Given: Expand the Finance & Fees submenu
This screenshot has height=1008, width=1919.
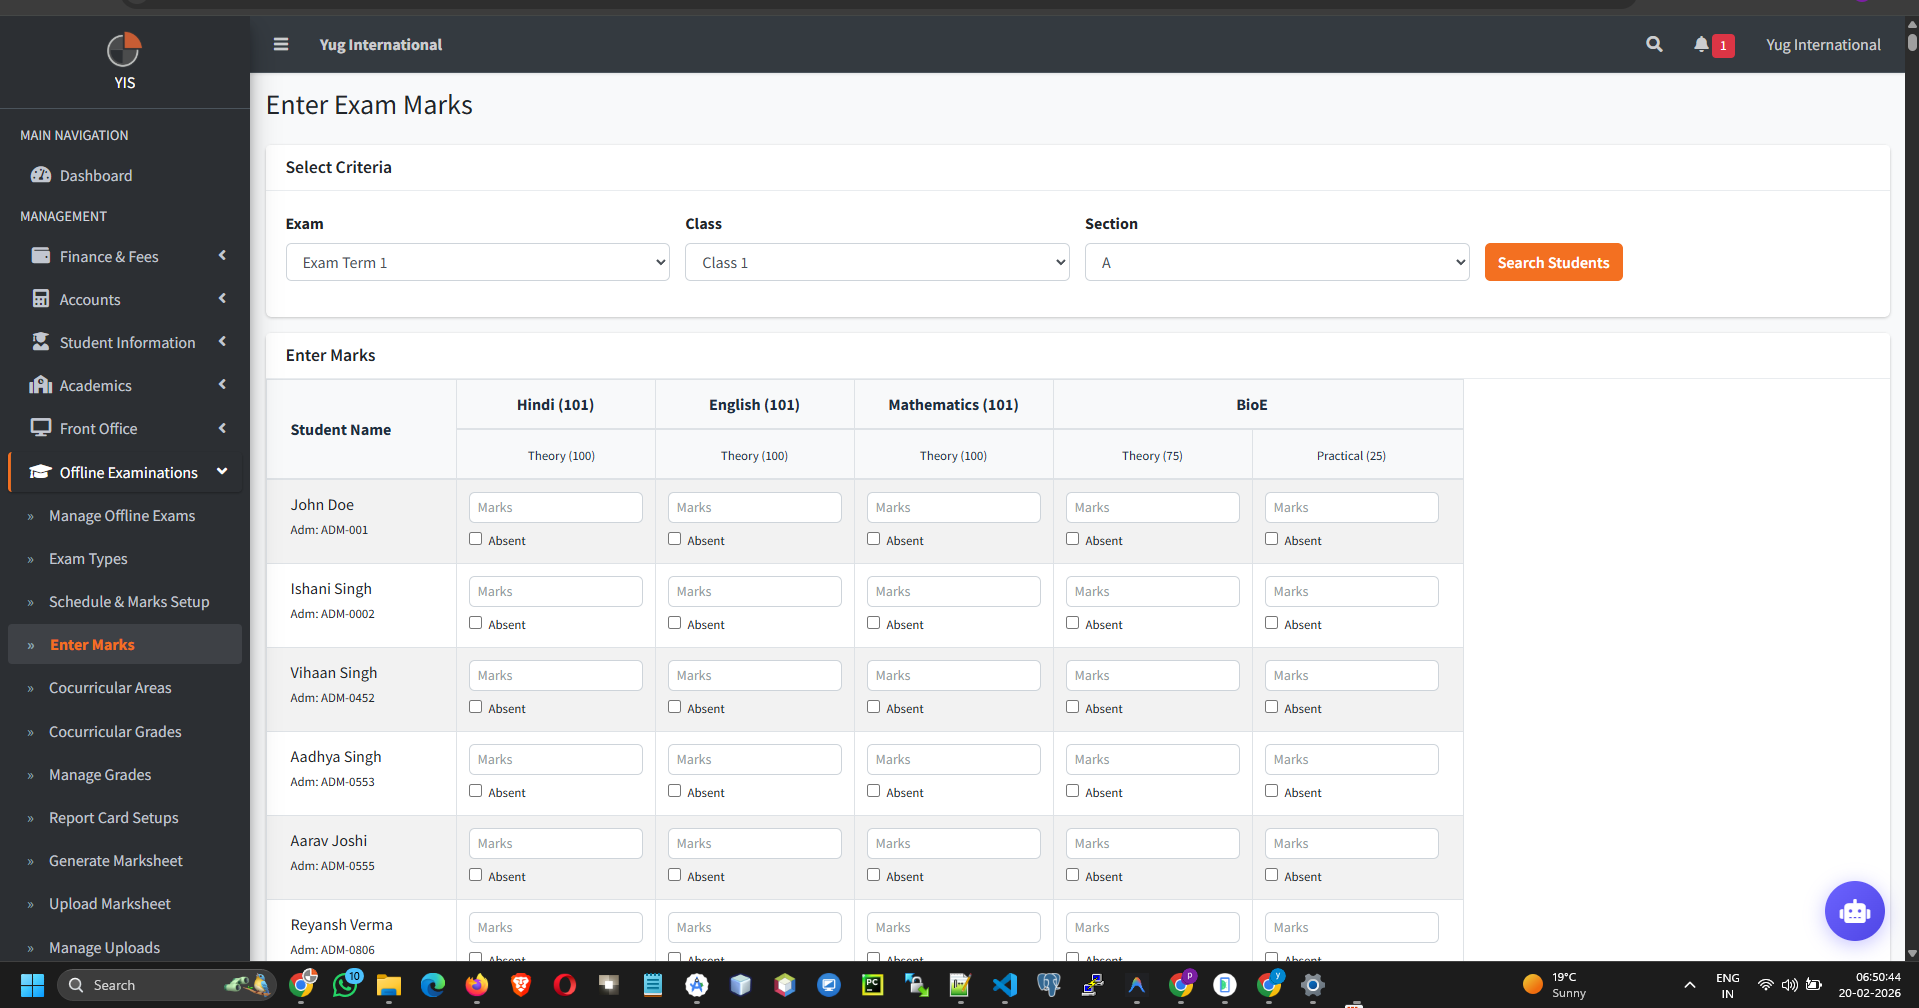Looking at the screenshot, I should (109, 256).
